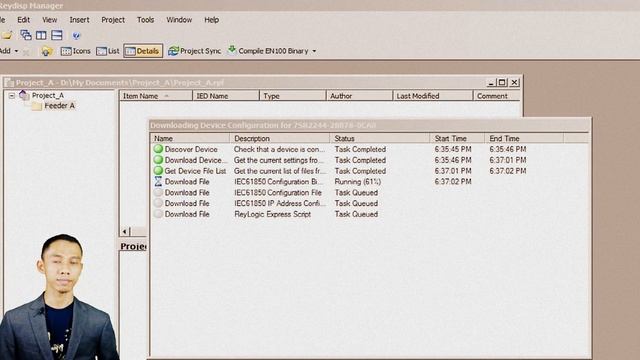Click the Name column header in download dialog
Screen dimensions: 640x360
coord(190,138)
